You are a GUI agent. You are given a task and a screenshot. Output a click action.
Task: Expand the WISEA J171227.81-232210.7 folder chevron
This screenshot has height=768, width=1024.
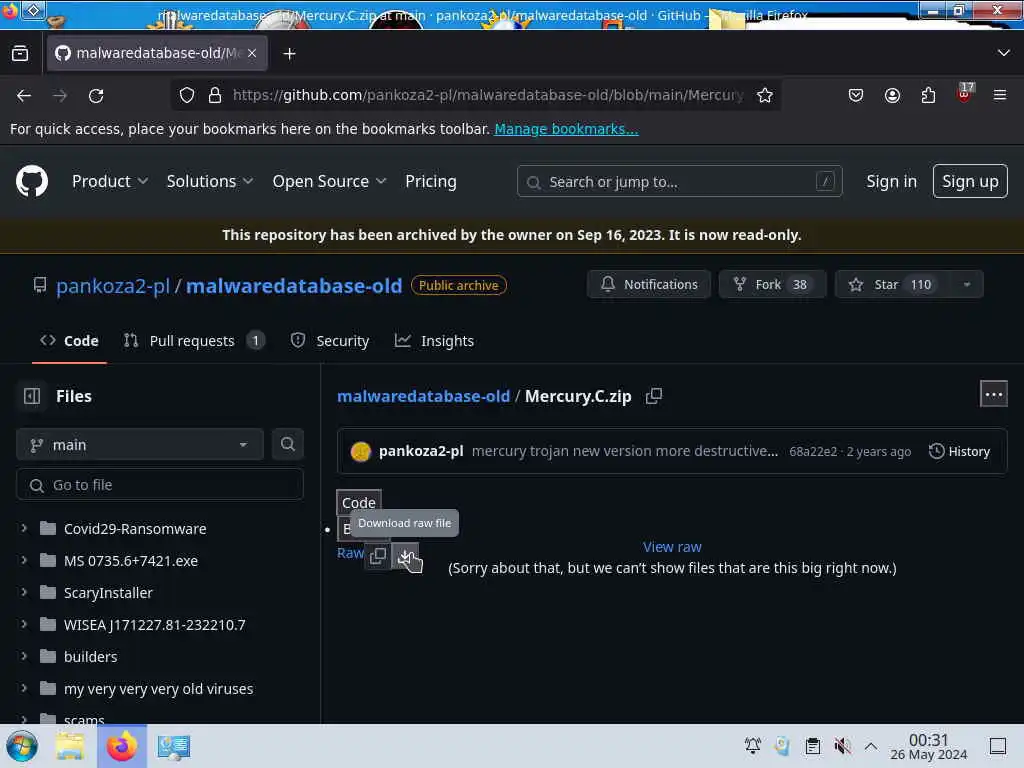coord(24,624)
